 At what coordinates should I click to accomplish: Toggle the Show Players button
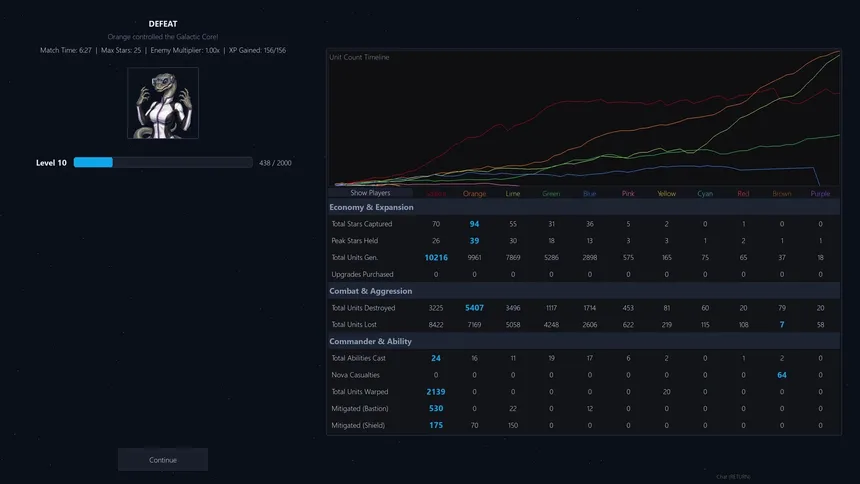pos(370,193)
